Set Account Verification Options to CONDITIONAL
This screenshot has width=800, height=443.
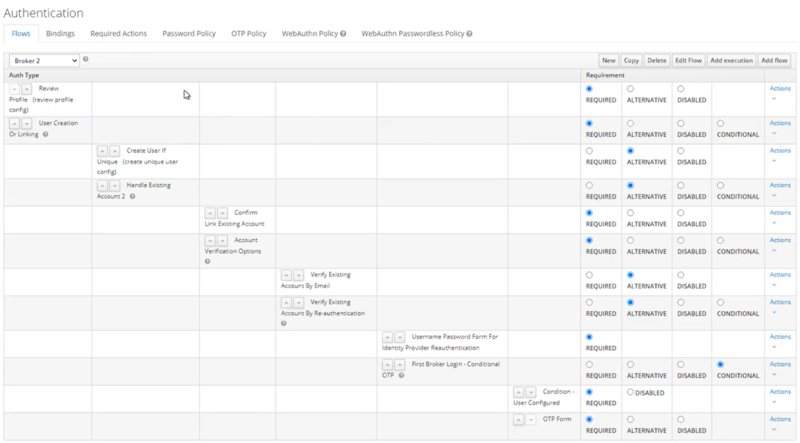click(x=720, y=240)
